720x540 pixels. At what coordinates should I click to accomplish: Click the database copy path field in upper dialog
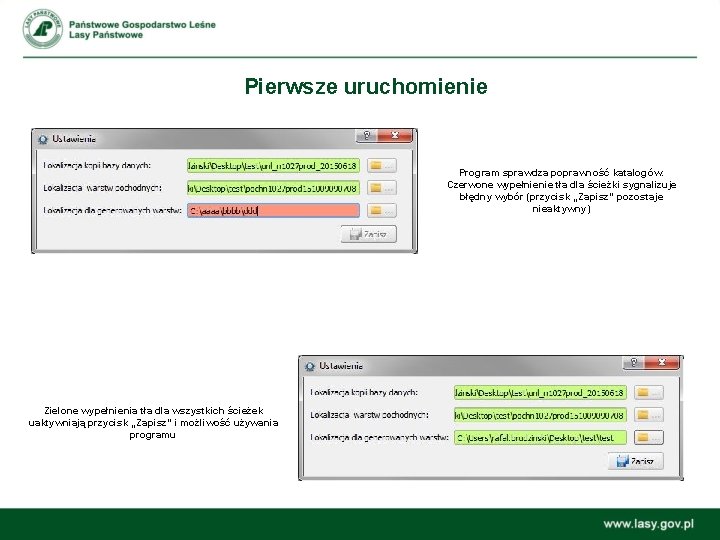tap(273, 165)
